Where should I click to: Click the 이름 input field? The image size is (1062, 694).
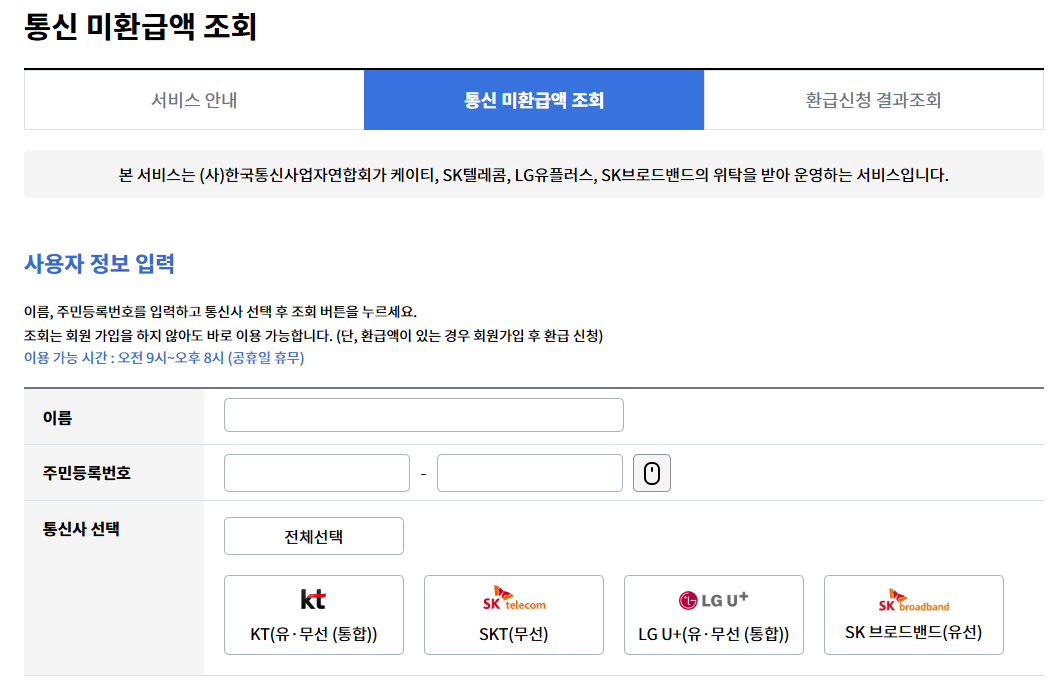point(424,414)
